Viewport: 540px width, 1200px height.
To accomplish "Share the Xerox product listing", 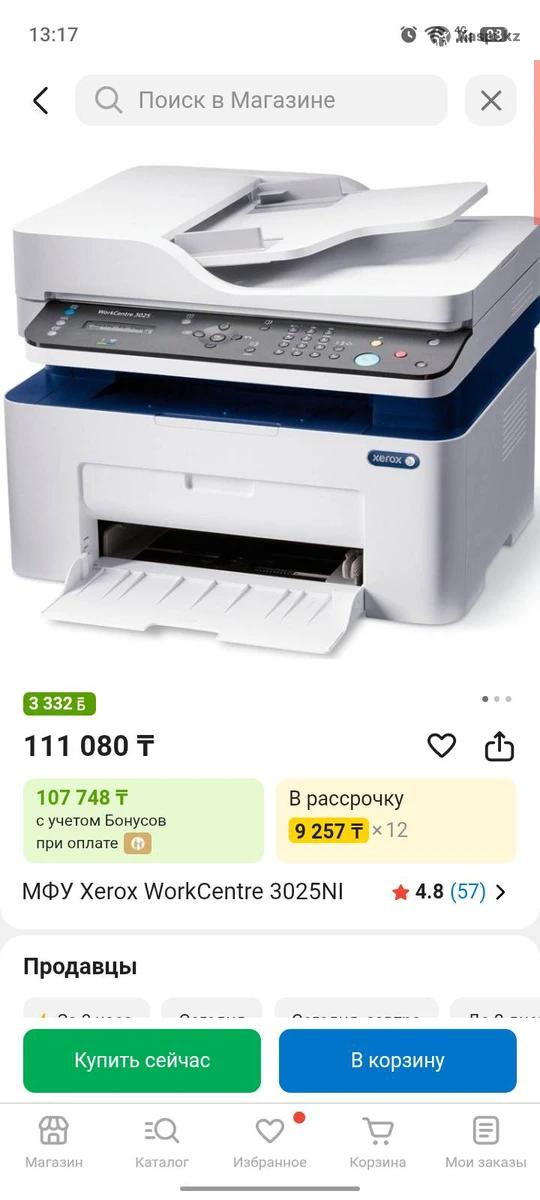I will 499,745.
